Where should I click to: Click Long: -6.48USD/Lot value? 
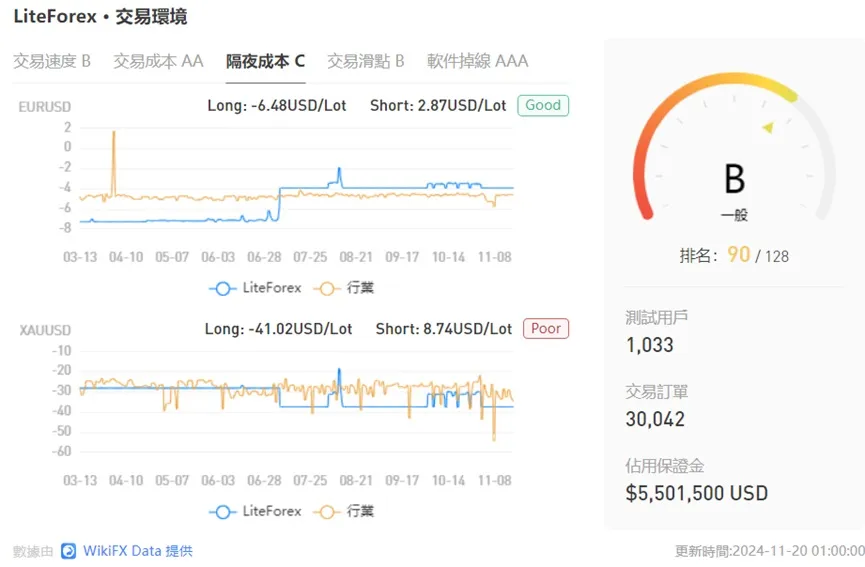click(x=277, y=105)
